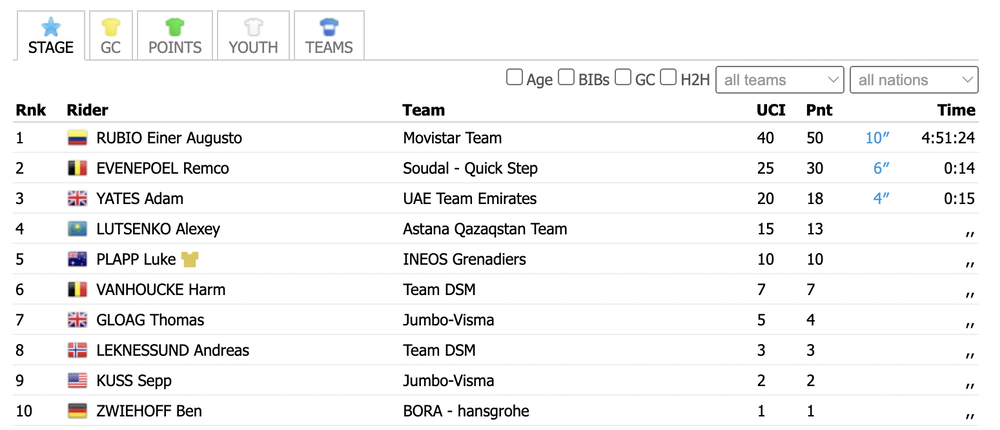
Task: Open rider EVENEPOEL Remco's page
Action: 163,168
